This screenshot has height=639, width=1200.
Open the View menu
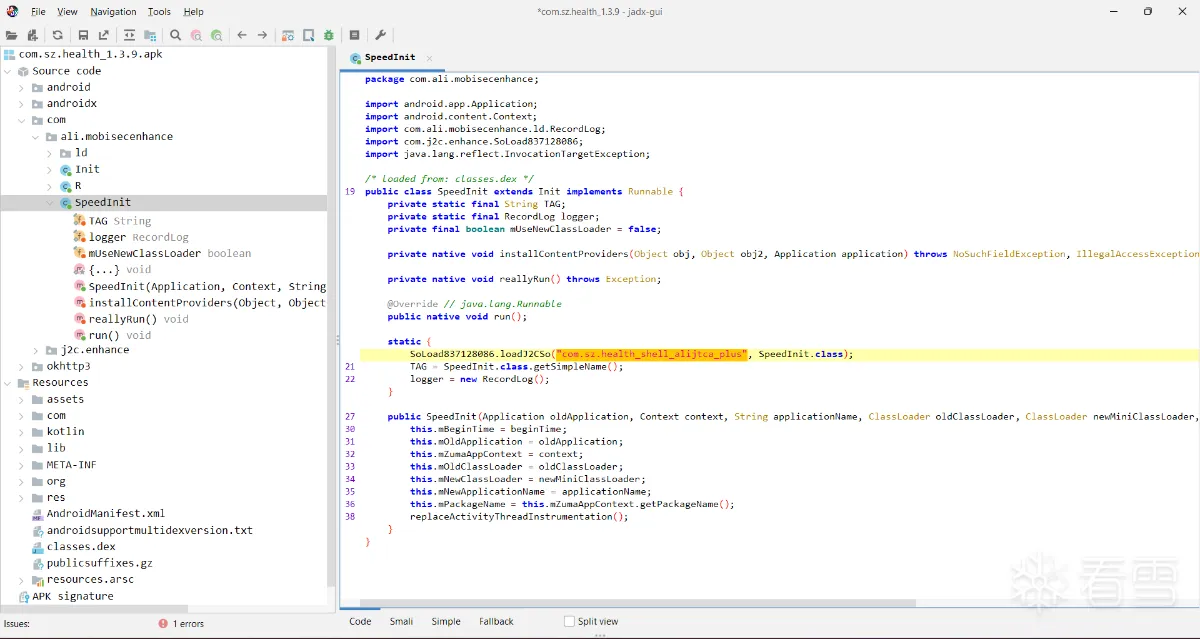pyautogui.click(x=67, y=12)
